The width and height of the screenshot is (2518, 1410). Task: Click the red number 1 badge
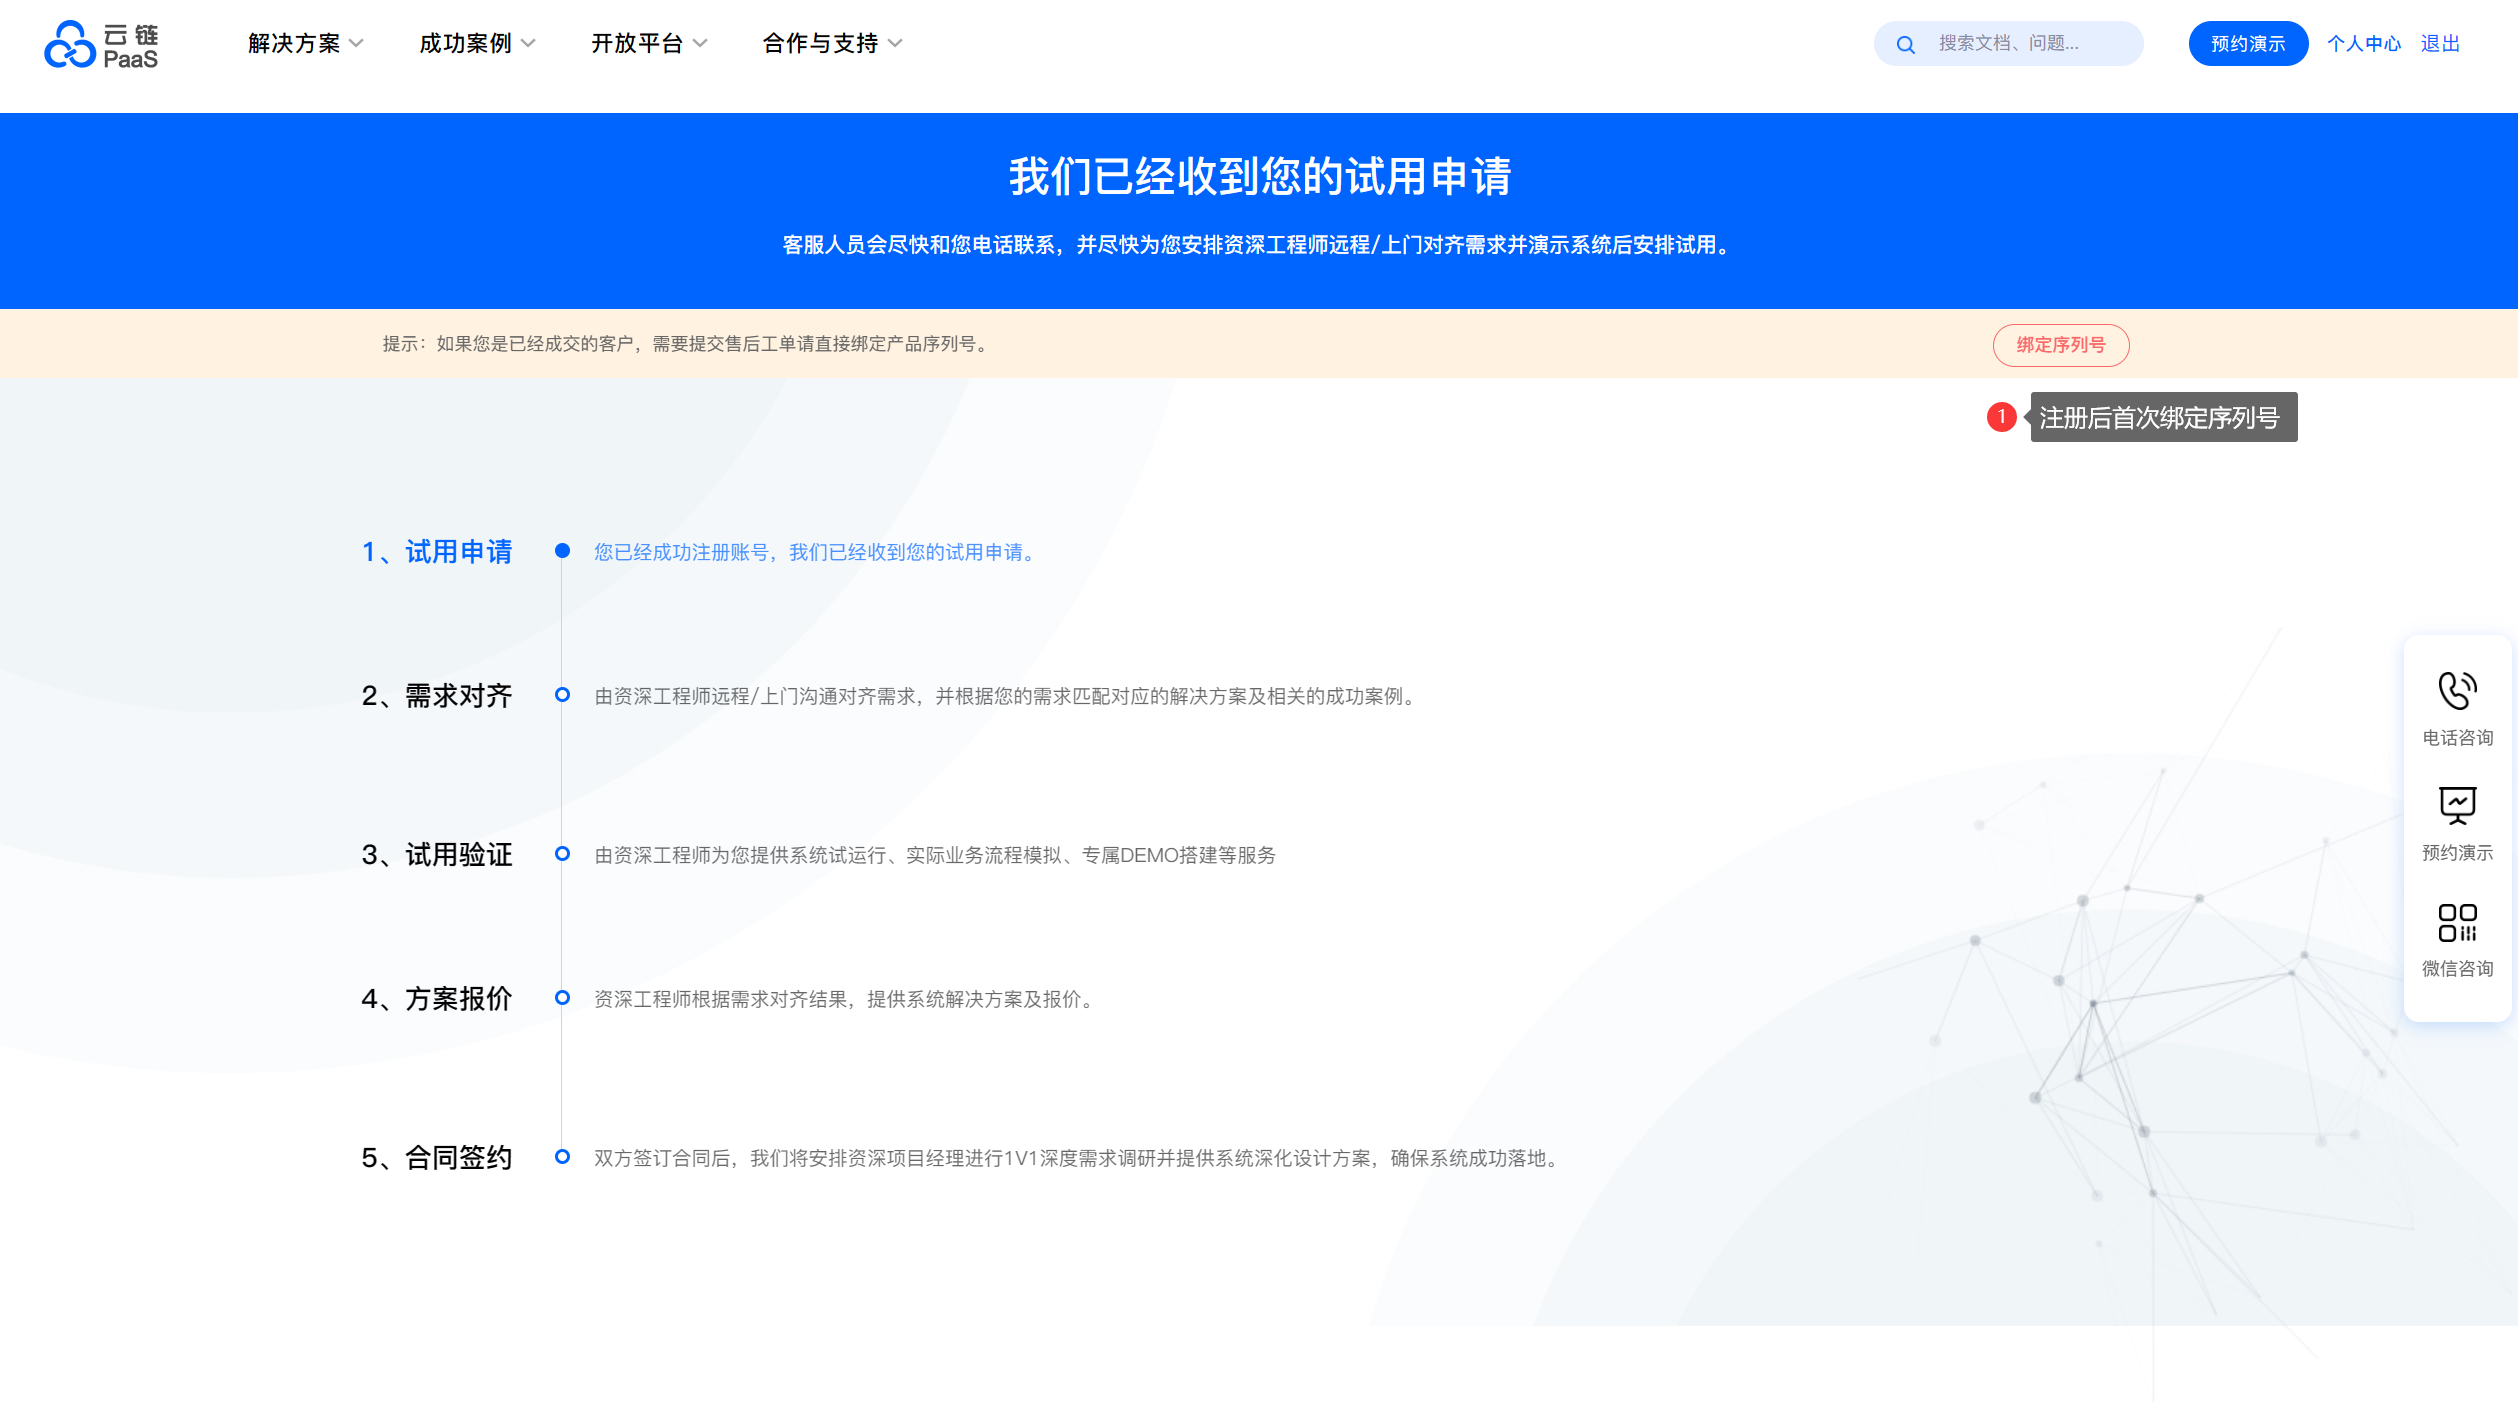click(x=2001, y=417)
